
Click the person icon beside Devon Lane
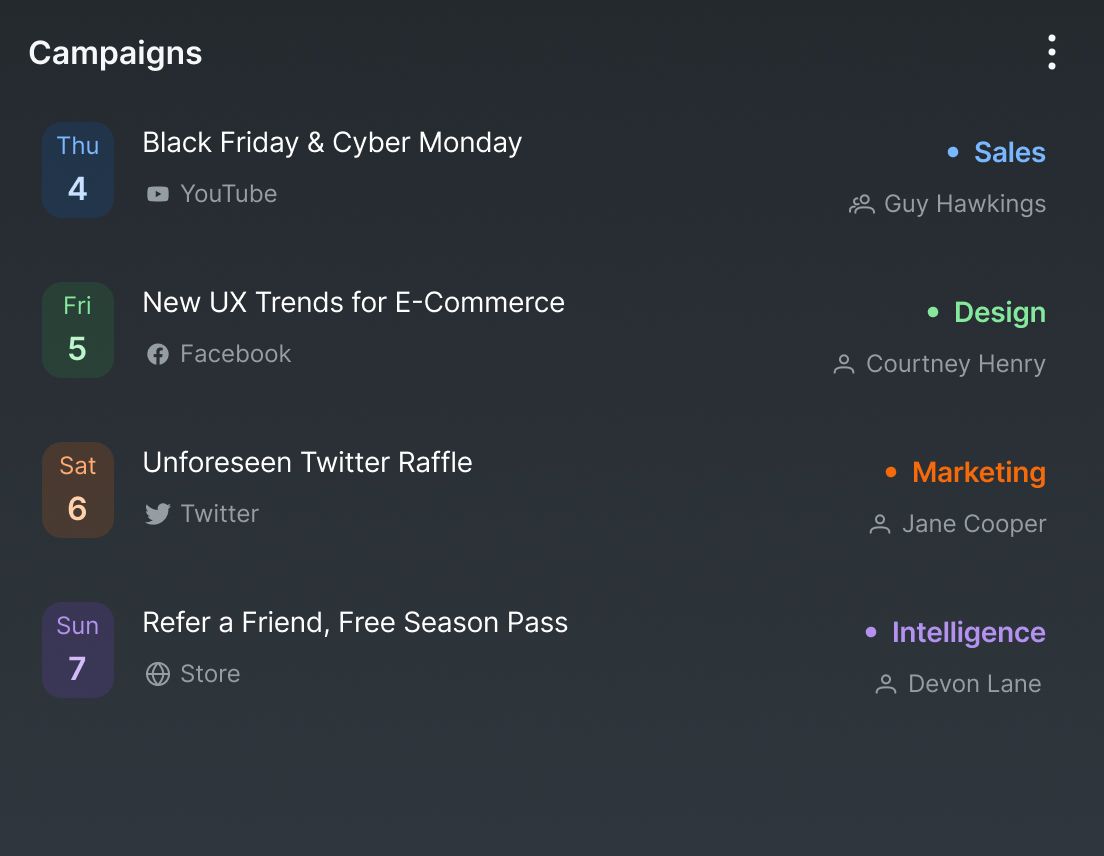pyautogui.click(x=886, y=685)
